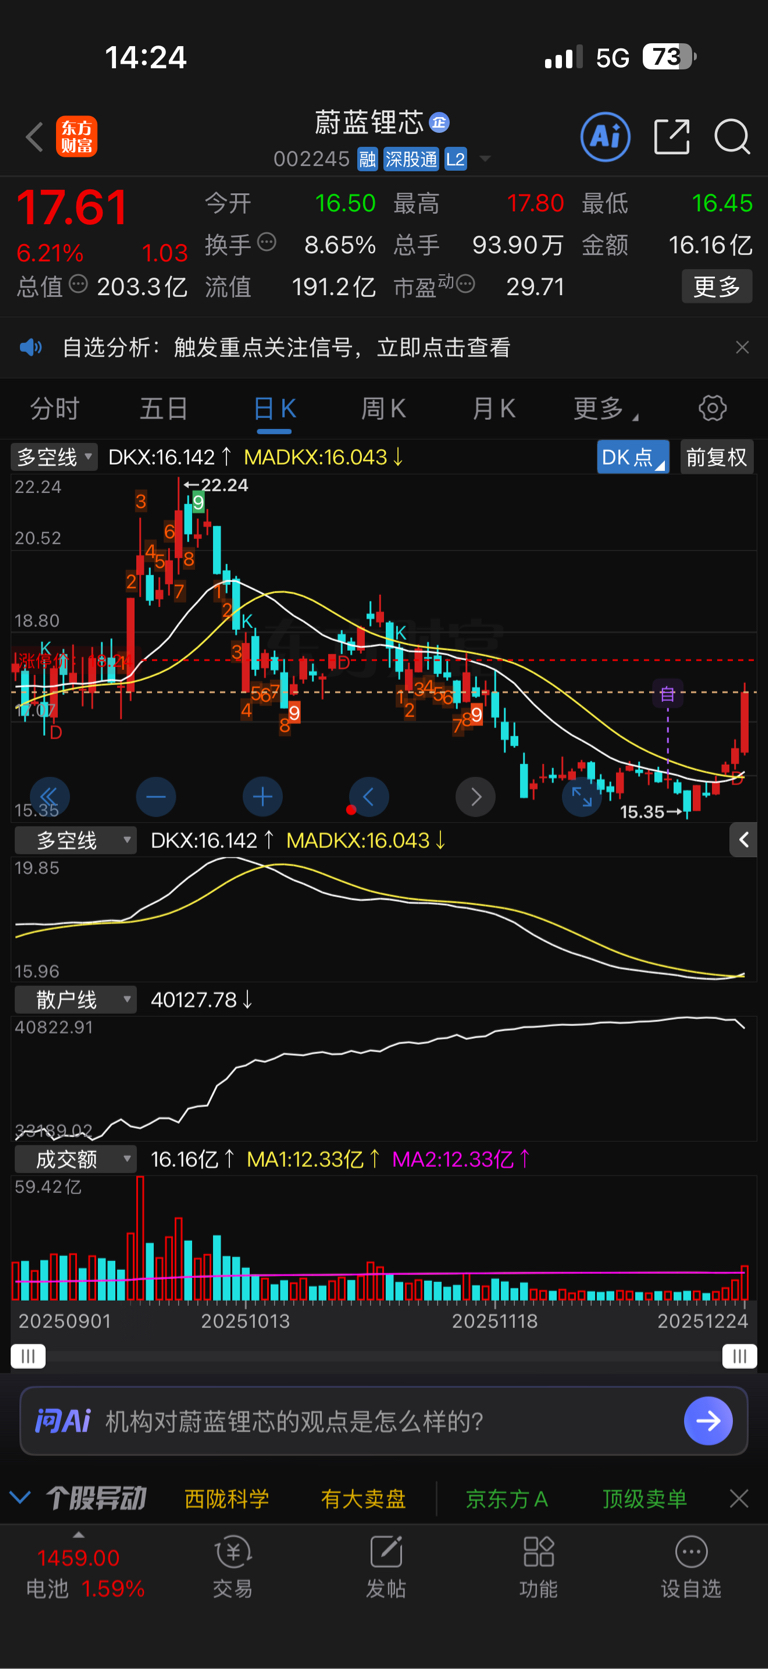
Task: Grab the left timeline range handle
Action: point(28,1356)
